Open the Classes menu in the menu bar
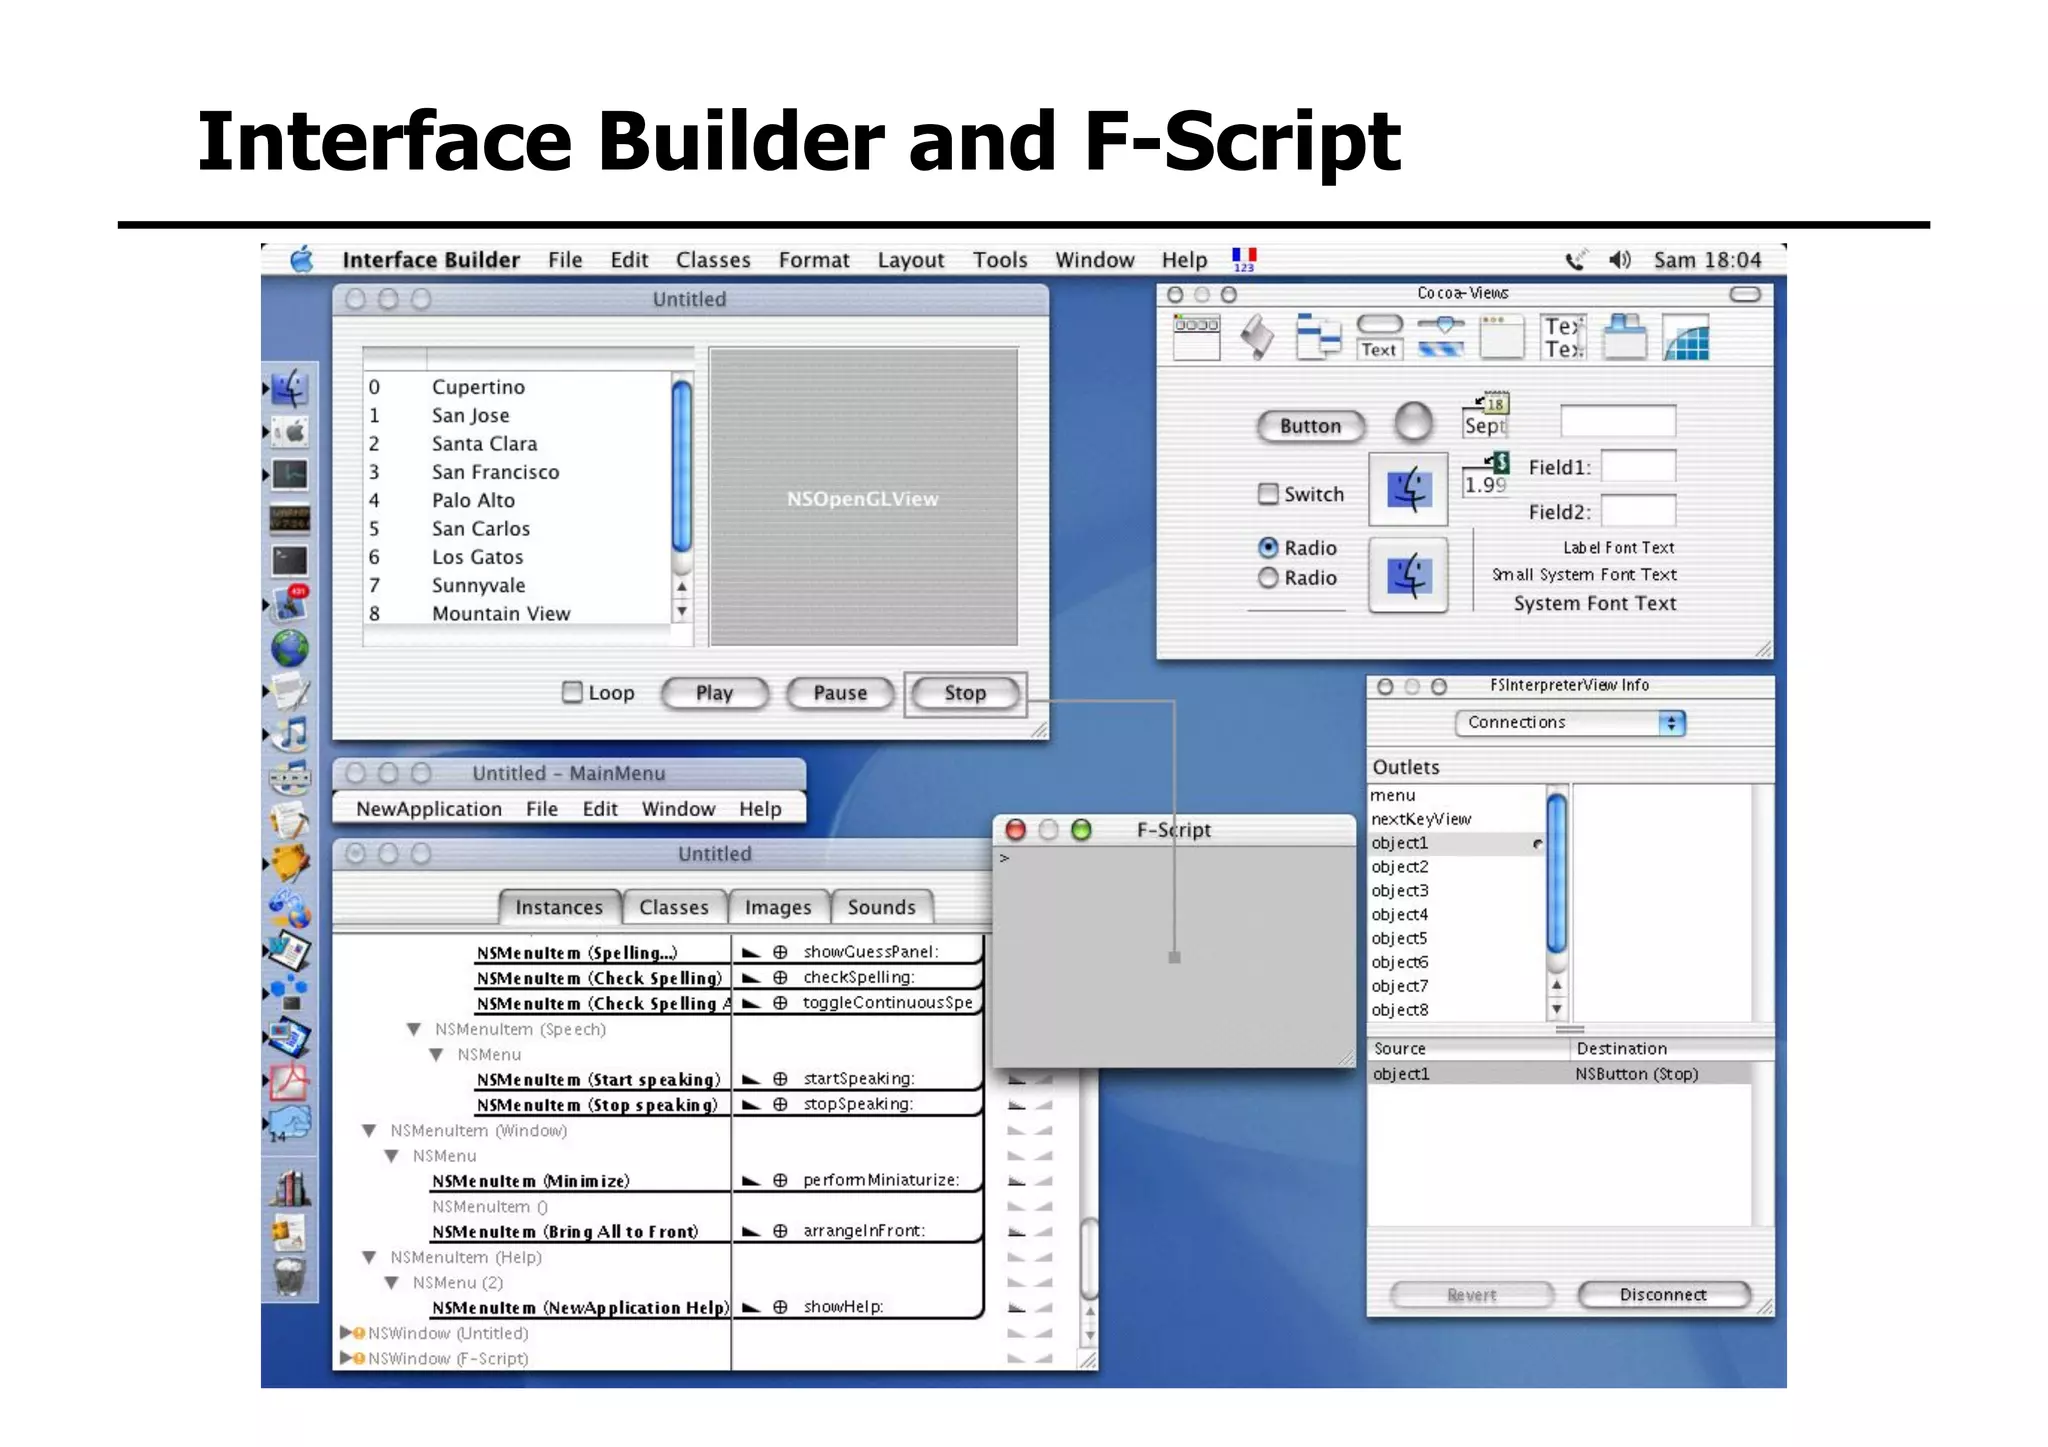Image resolution: width=2048 pixels, height=1447 pixels. pyautogui.click(x=713, y=260)
